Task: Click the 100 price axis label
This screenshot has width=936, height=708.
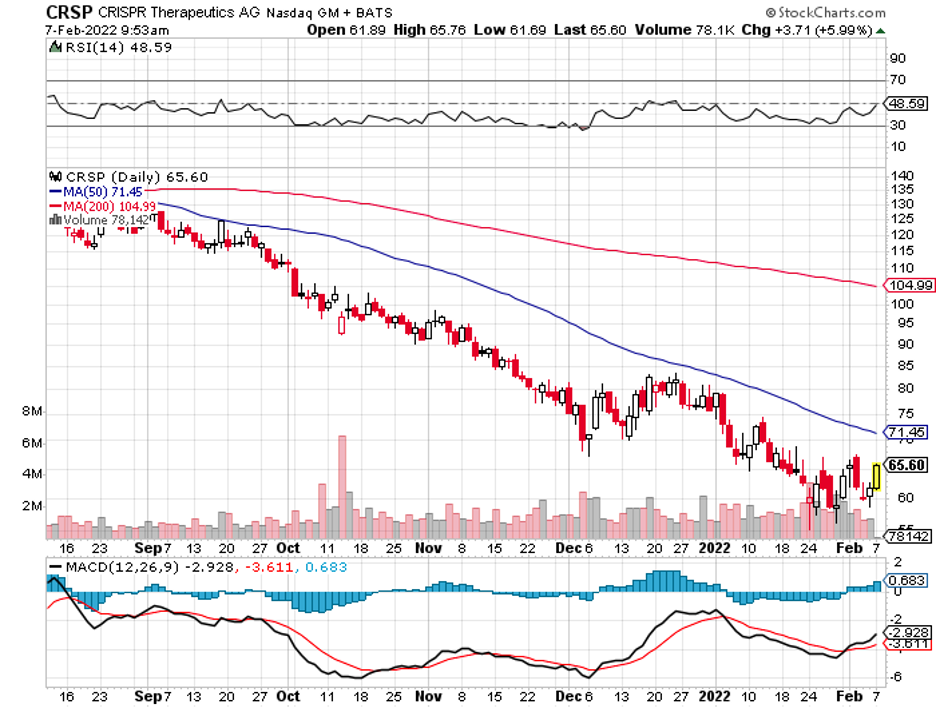Action: pos(901,304)
